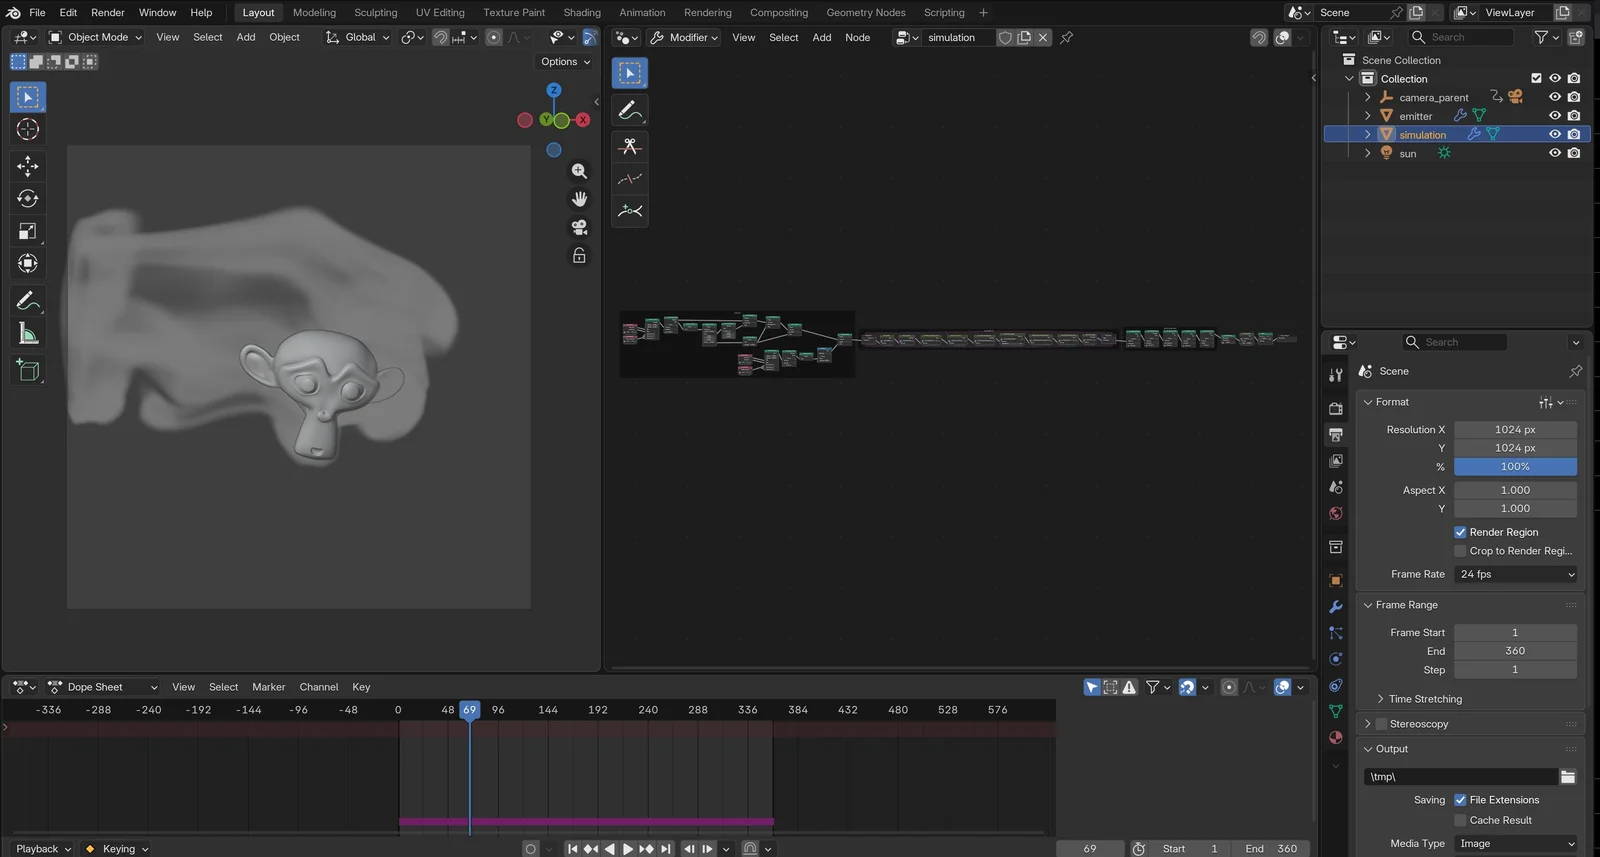Open the Render menu

pyautogui.click(x=108, y=13)
